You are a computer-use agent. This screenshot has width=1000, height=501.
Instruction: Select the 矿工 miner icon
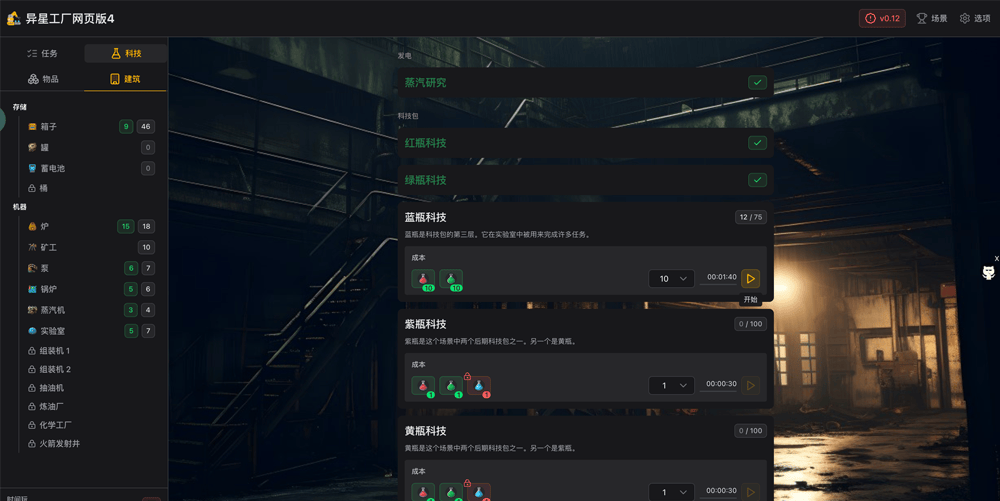click(33, 247)
